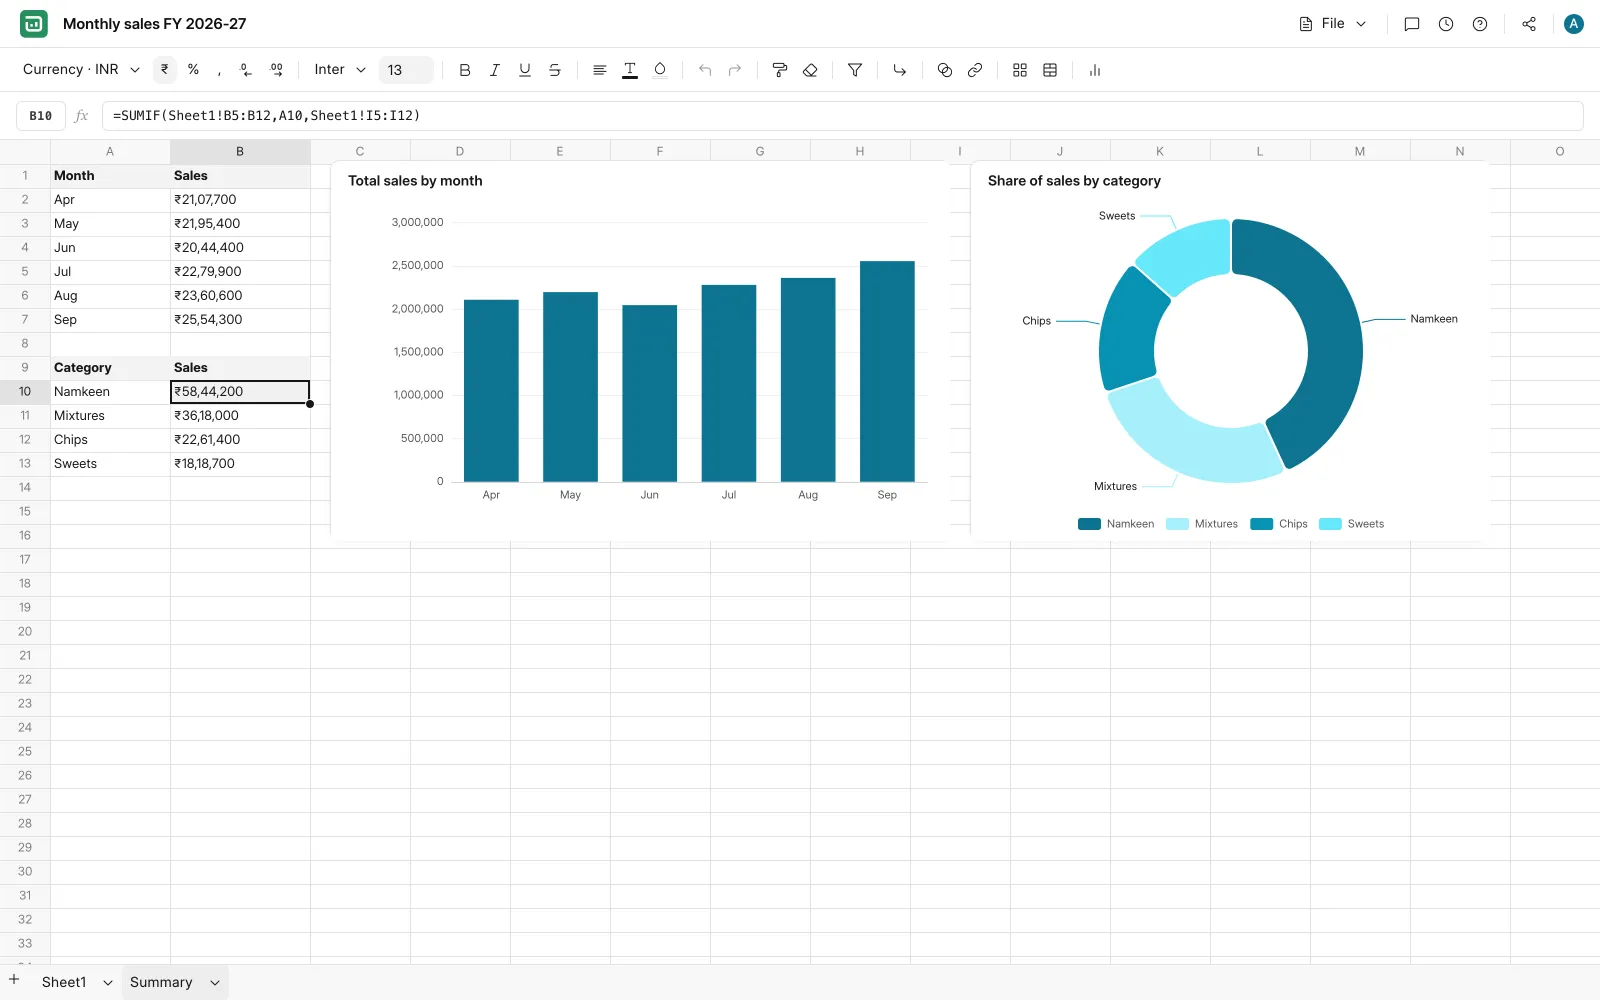Click the text wrap arrow icon

coord(900,70)
